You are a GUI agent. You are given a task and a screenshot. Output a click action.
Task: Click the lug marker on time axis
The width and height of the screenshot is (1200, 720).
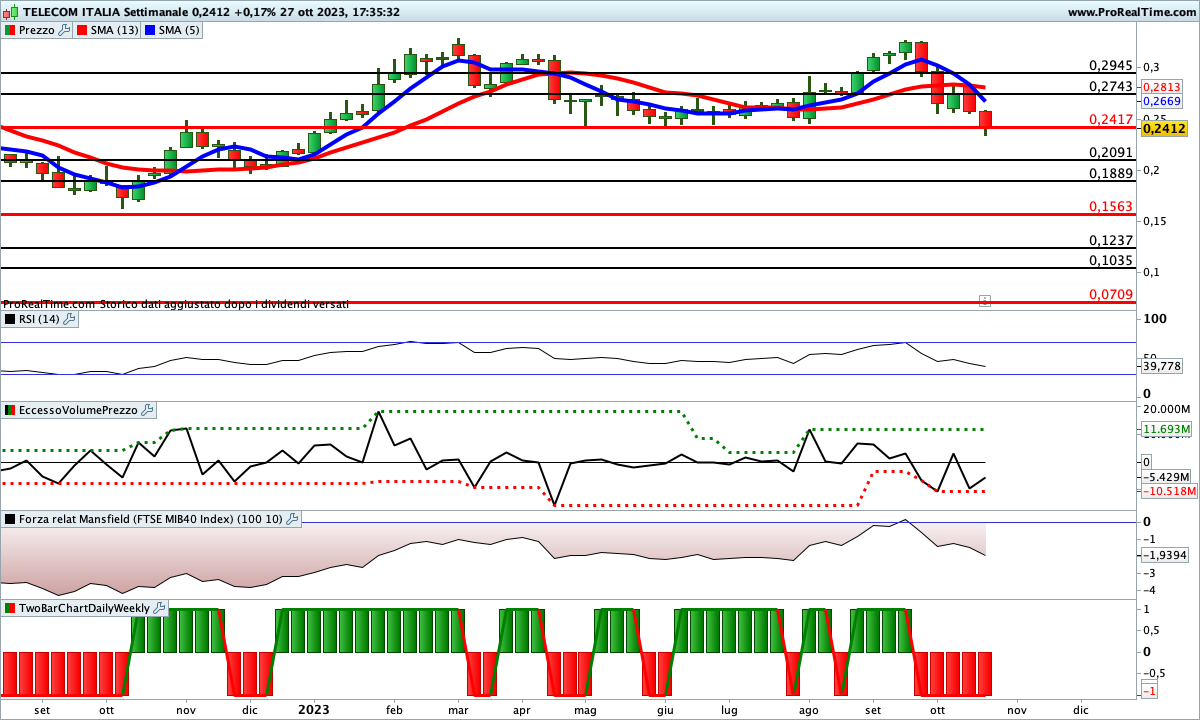point(729,709)
